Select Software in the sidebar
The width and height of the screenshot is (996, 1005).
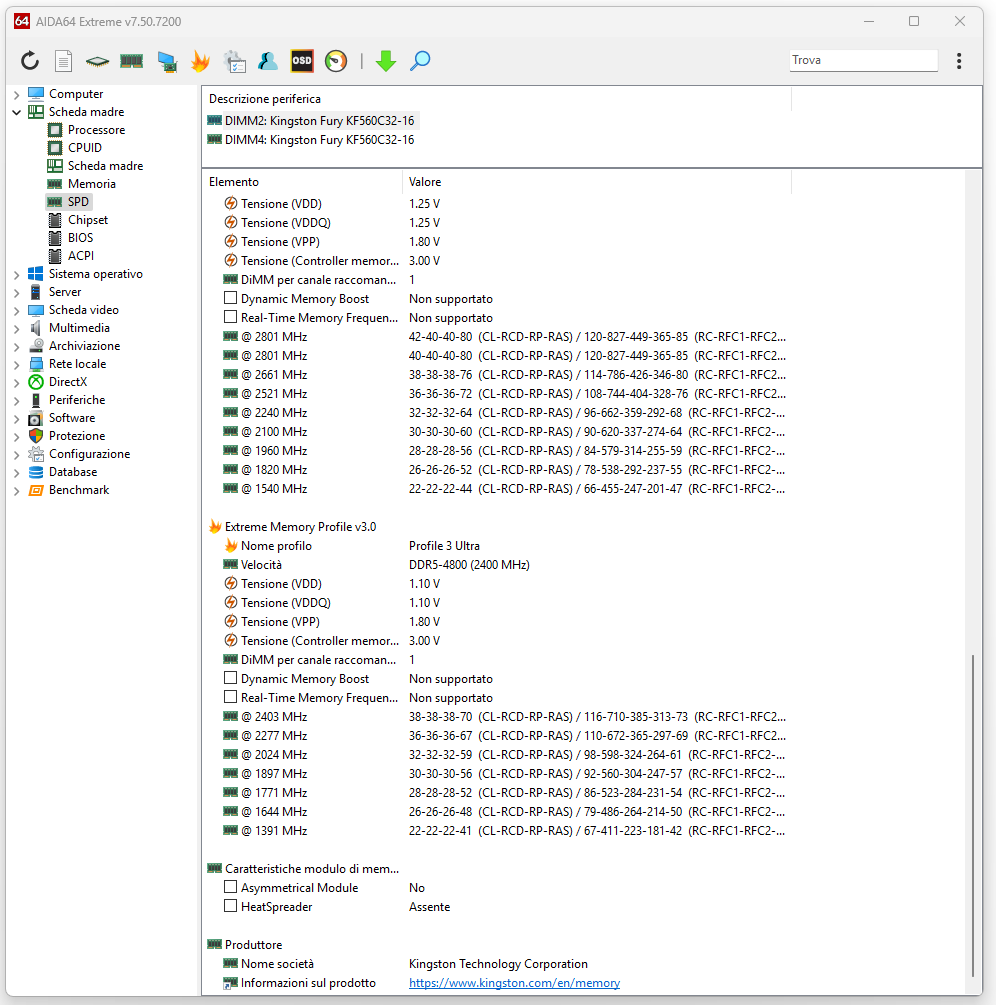click(72, 418)
